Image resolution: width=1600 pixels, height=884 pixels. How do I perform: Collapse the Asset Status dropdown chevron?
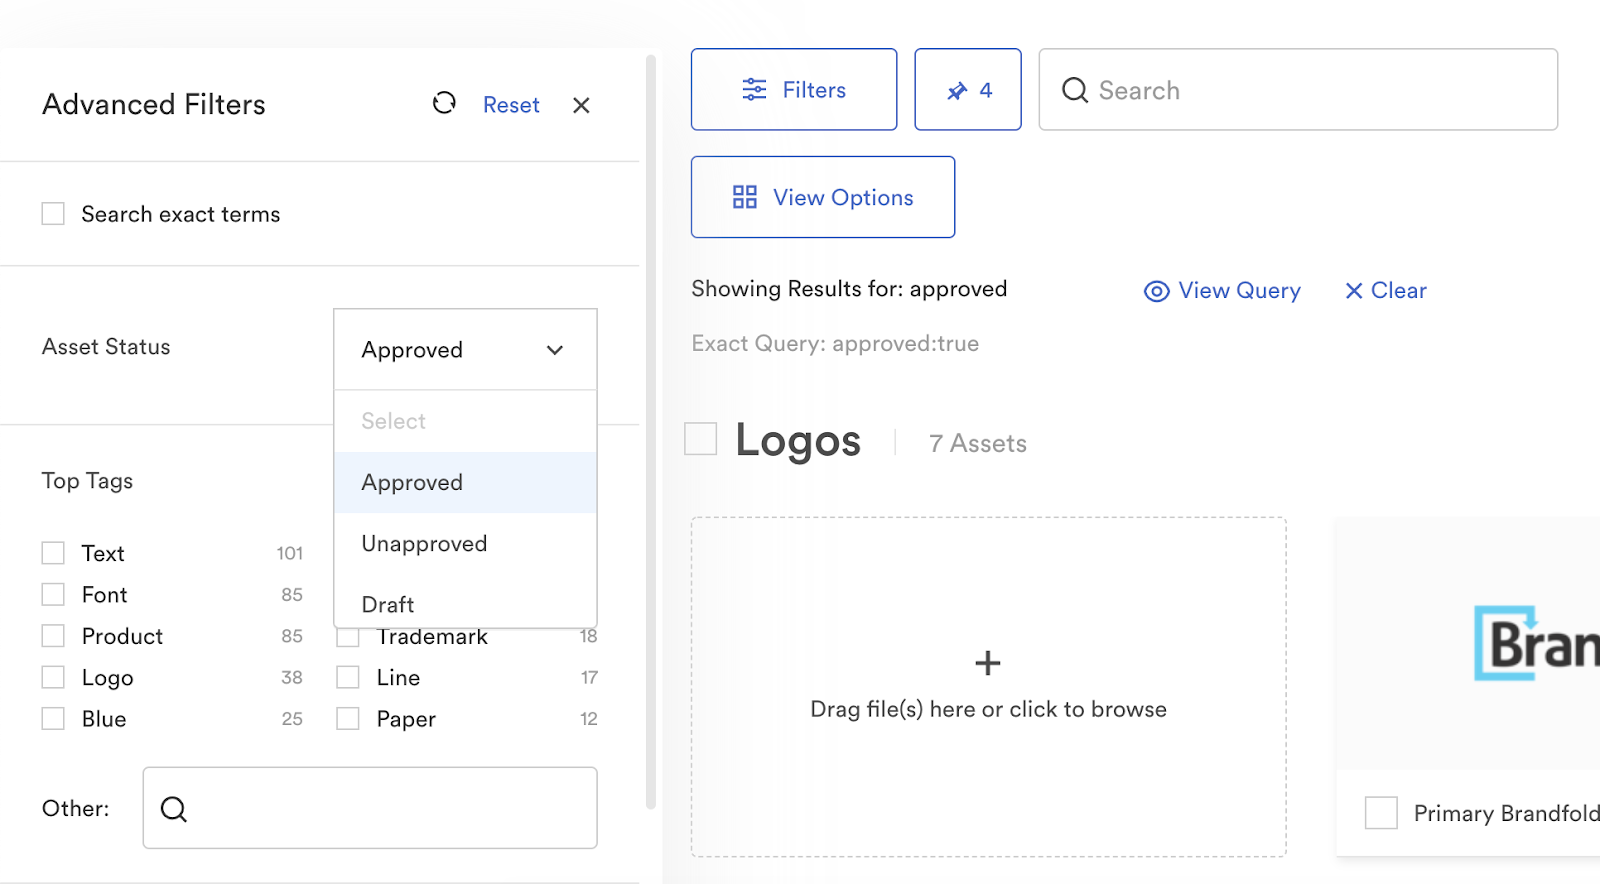point(555,350)
